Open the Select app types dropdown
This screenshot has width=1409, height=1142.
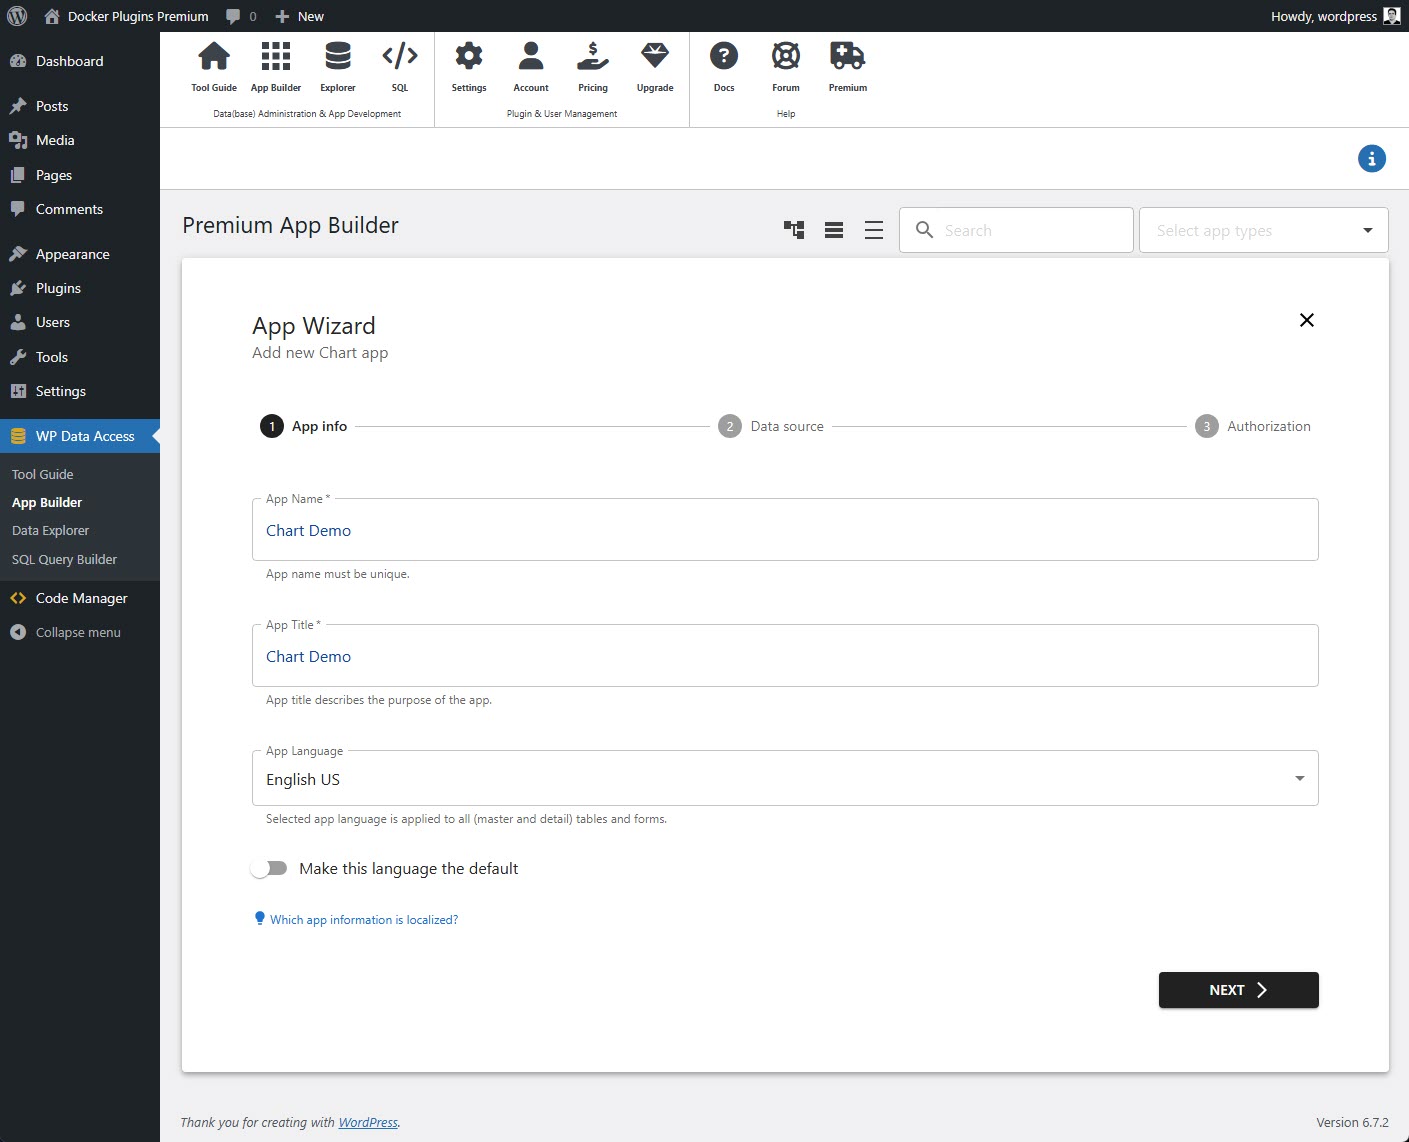pyautogui.click(x=1264, y=230)
